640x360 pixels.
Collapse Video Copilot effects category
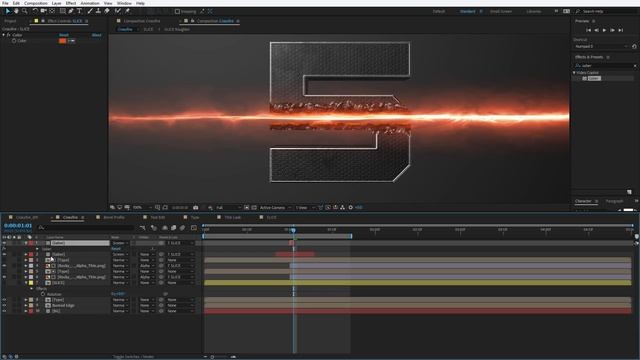pos(574,73)
